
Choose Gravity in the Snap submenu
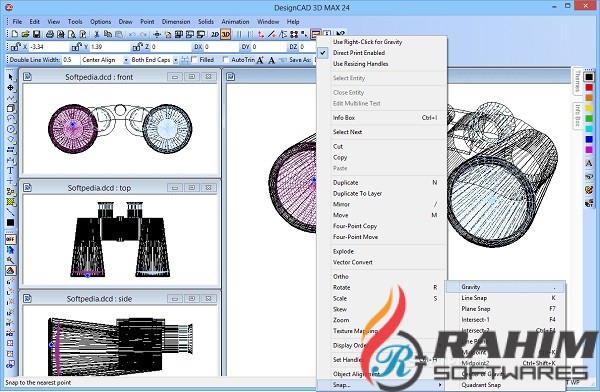(505, 287)
